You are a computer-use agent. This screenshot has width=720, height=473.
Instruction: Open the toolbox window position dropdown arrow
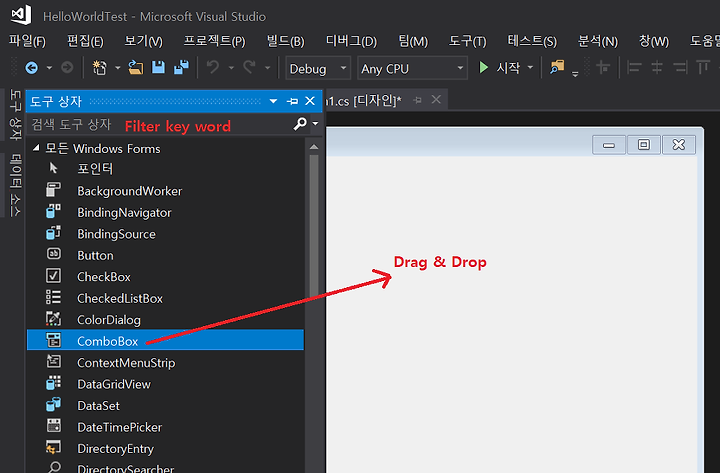[x=273, y=101]
